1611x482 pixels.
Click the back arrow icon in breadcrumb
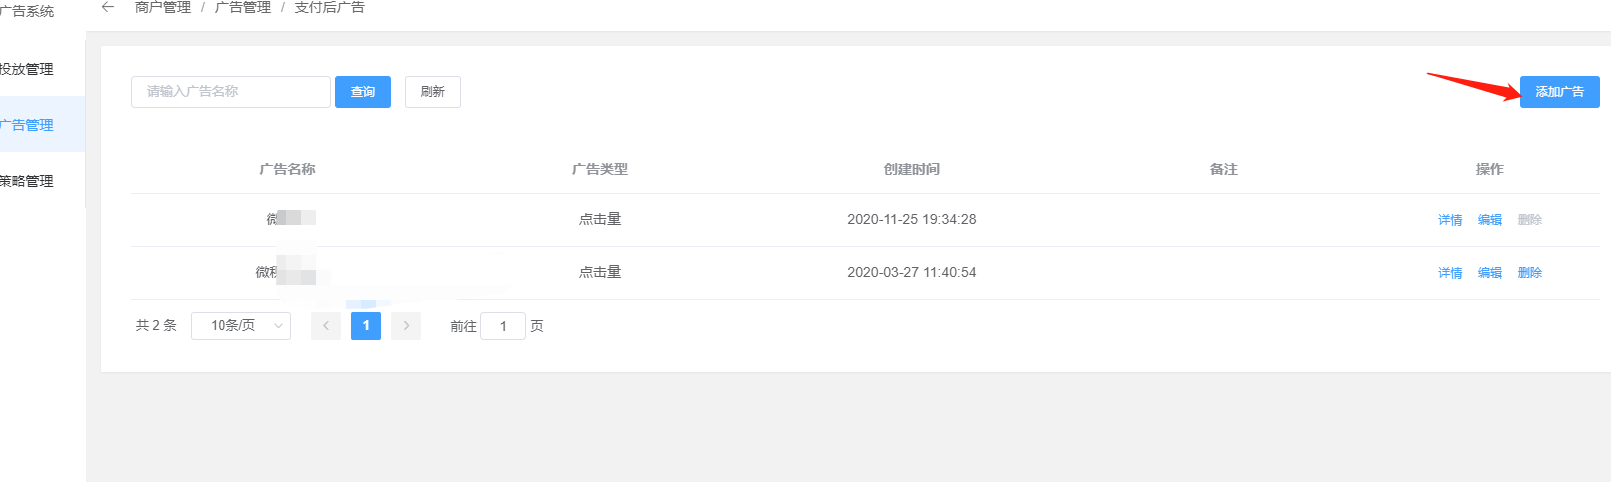point(108,7)
